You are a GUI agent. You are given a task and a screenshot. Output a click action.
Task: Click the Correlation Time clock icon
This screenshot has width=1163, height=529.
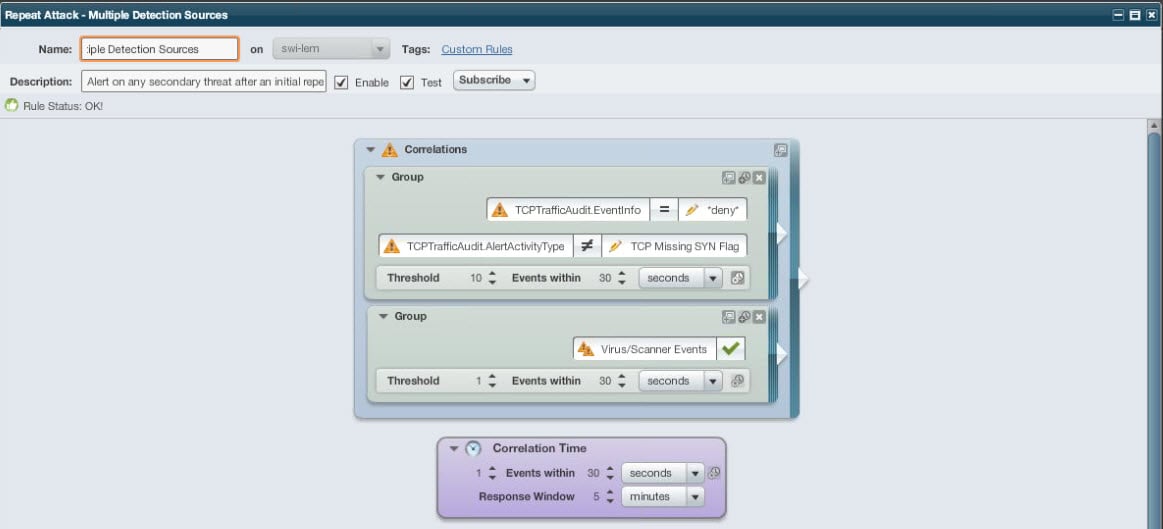tap(473, 448)
